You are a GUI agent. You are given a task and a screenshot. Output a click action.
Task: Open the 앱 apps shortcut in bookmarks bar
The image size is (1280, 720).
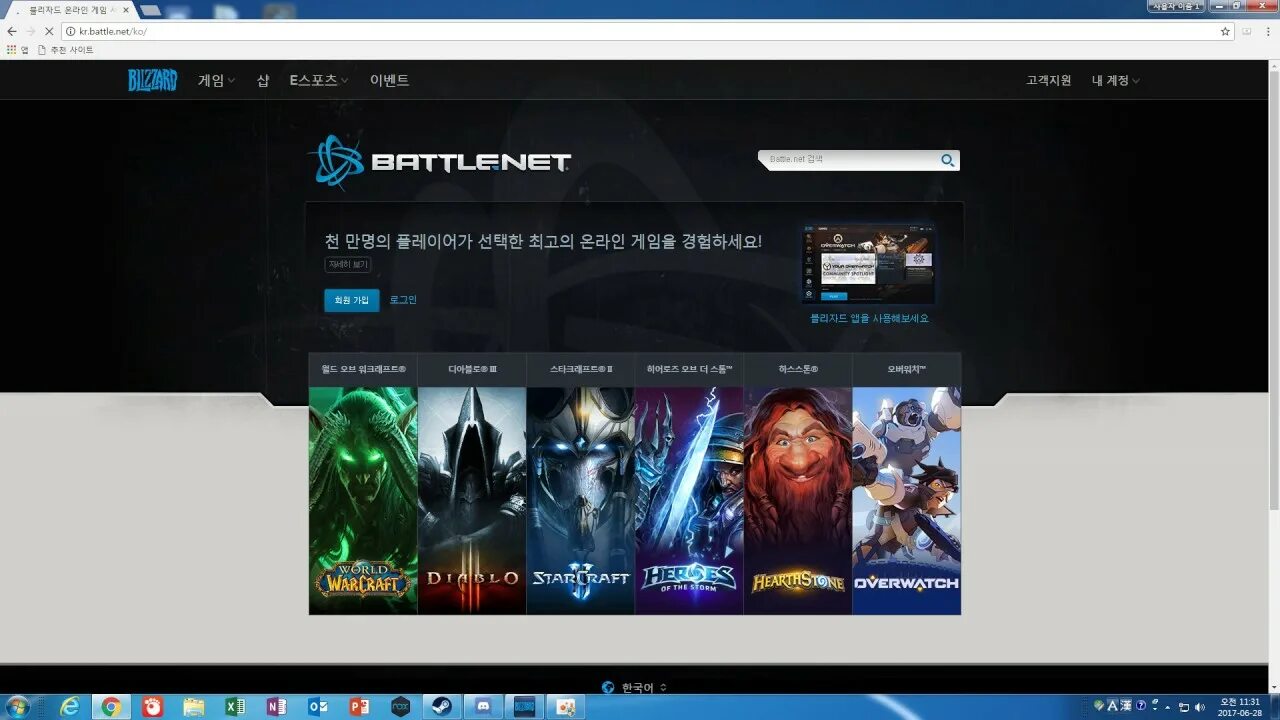17,50
